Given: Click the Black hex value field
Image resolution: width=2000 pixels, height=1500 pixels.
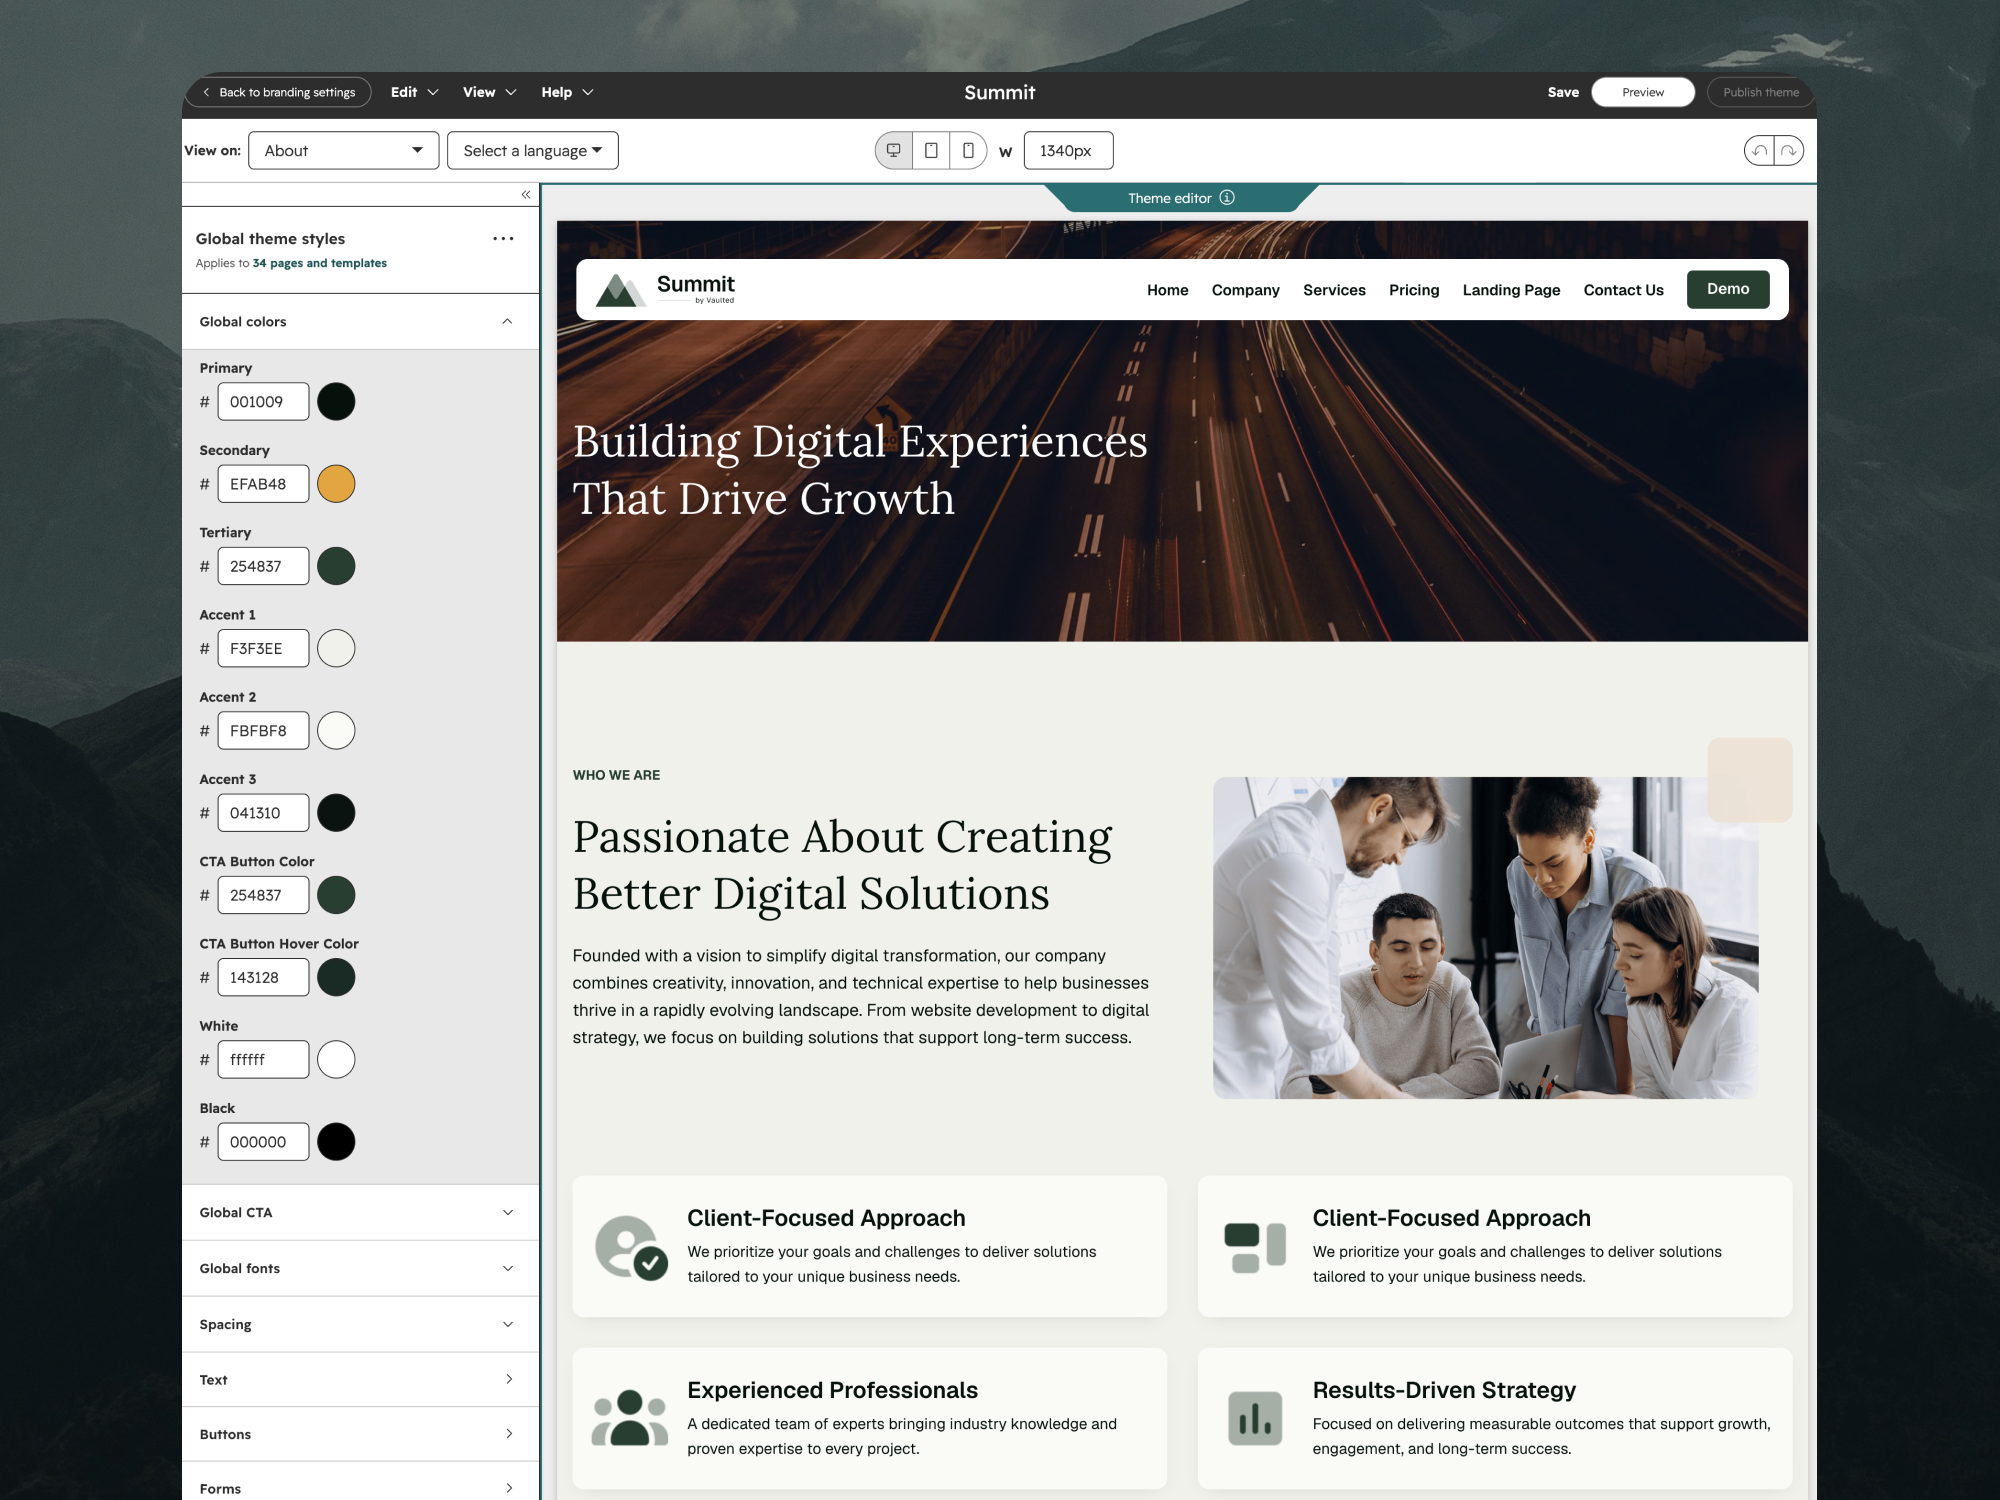Looking at the screenshot, I should [263, 1142].
